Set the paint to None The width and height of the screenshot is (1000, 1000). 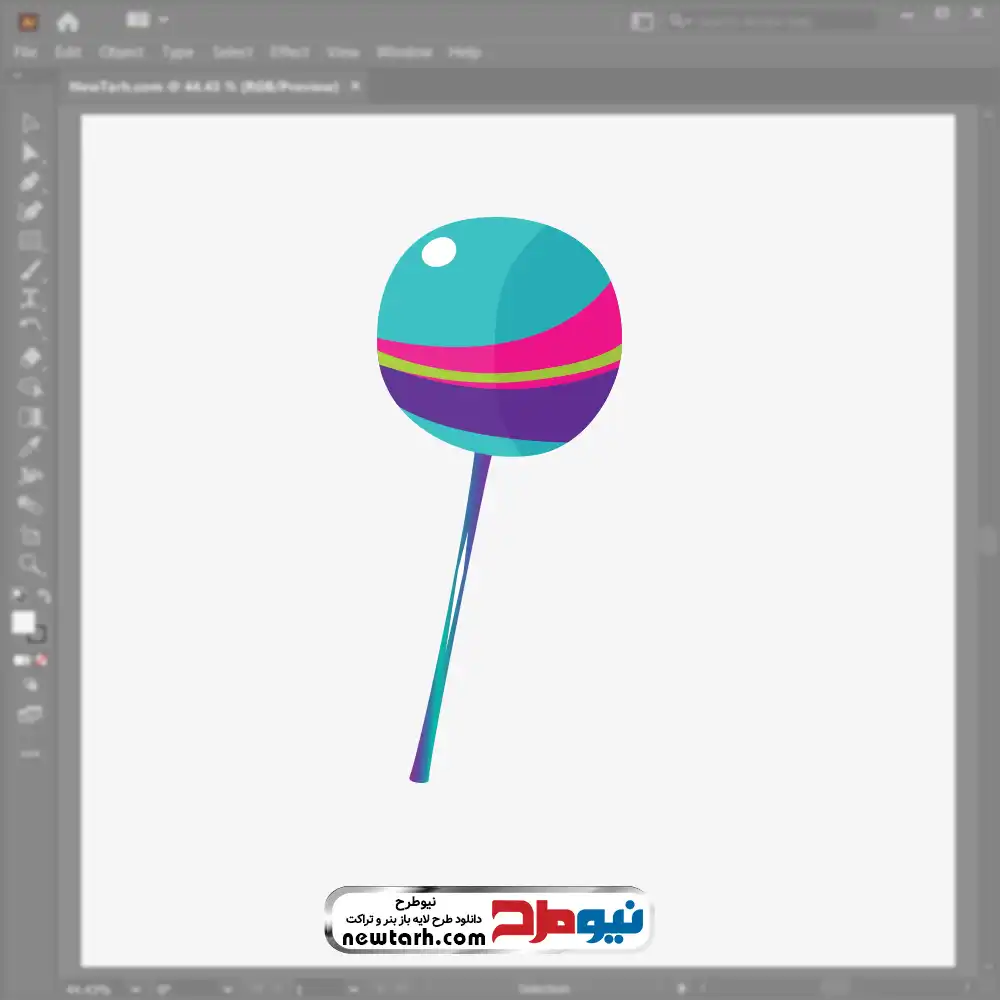click(x=42, y=660)
